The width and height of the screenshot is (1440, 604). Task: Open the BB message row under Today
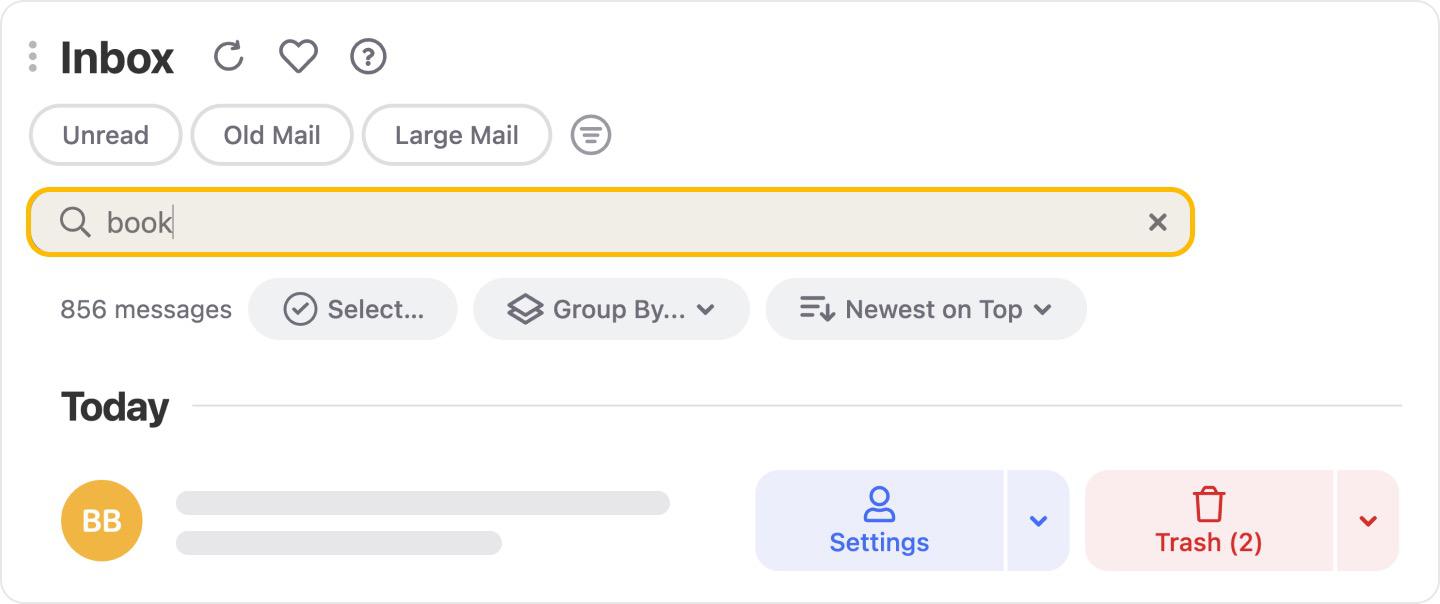tap(422, 521)
